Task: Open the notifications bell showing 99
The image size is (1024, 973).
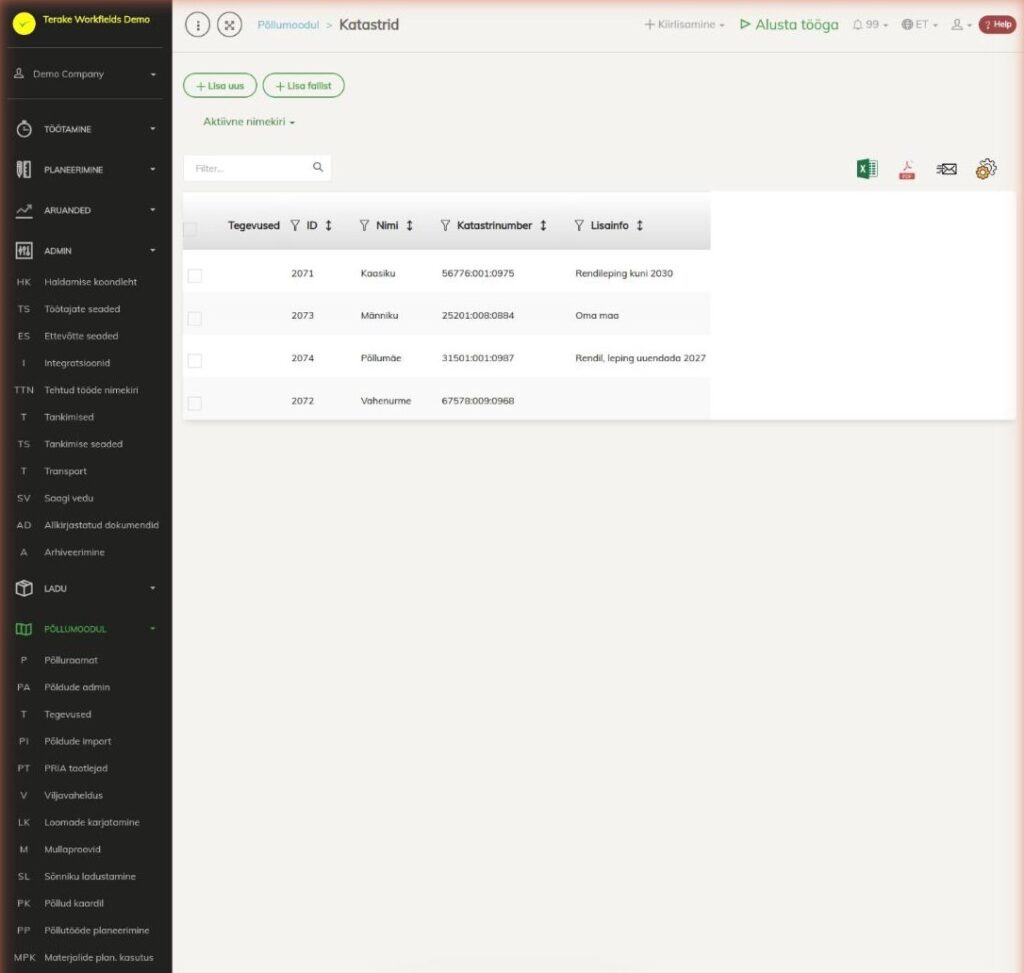Action: [870, 25]
